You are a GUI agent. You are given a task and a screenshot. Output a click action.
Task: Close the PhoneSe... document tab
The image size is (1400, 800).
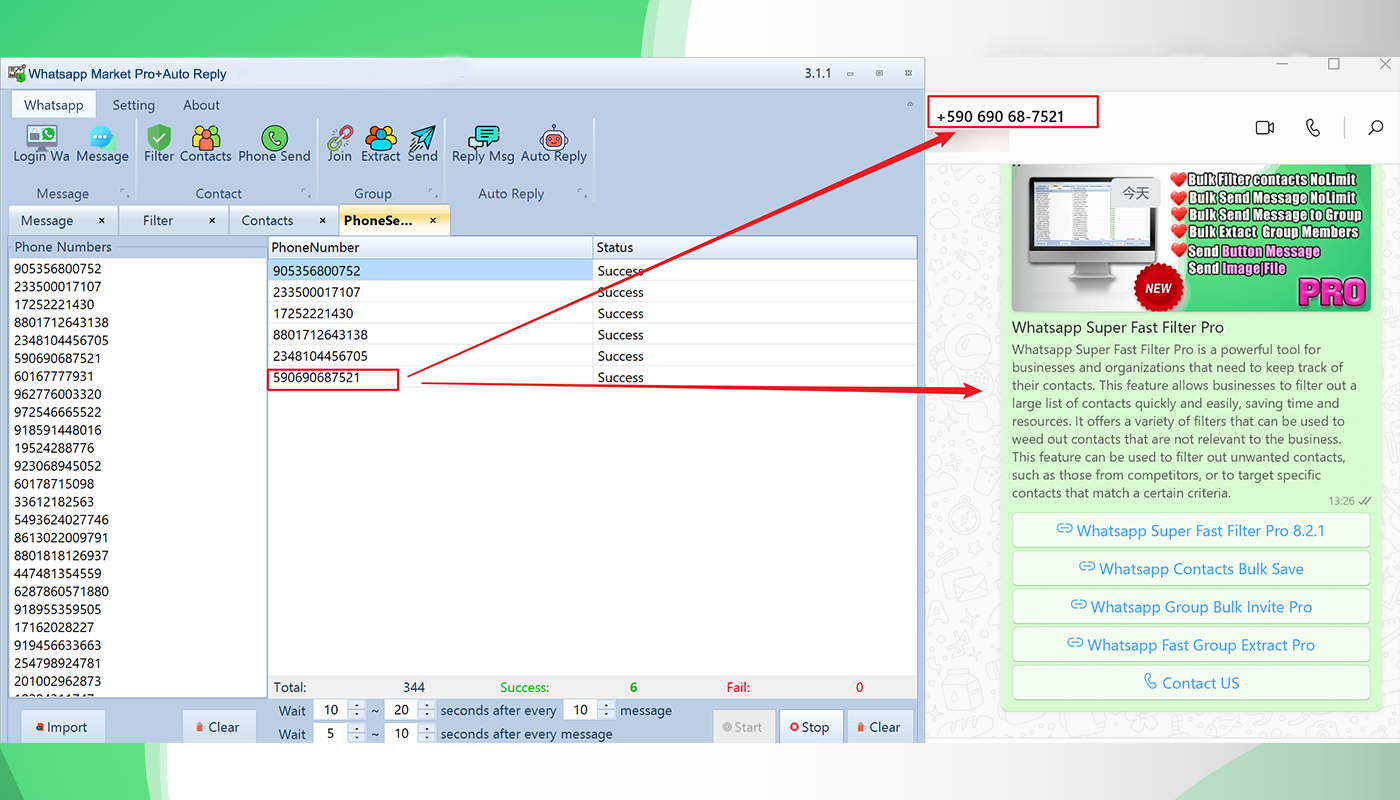433,221
